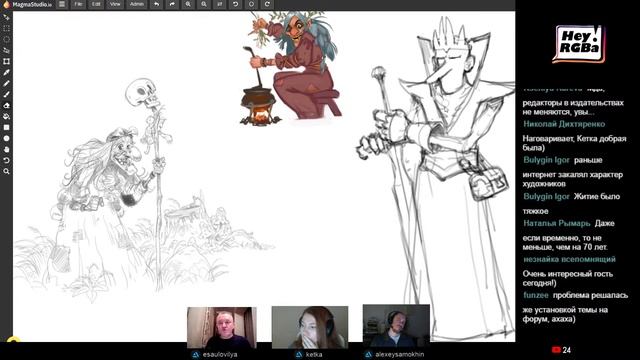Zoom out with the second magnifier toolbar icon
The width and height of the screenshot is (640, 360).
pyautogui.click(x=204, y=4)
